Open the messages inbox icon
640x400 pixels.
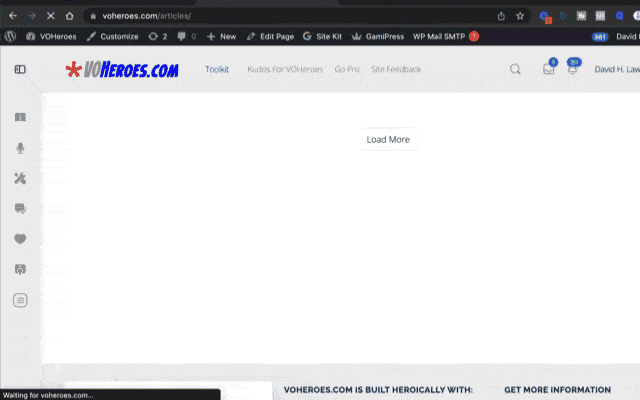click(548, 70)
